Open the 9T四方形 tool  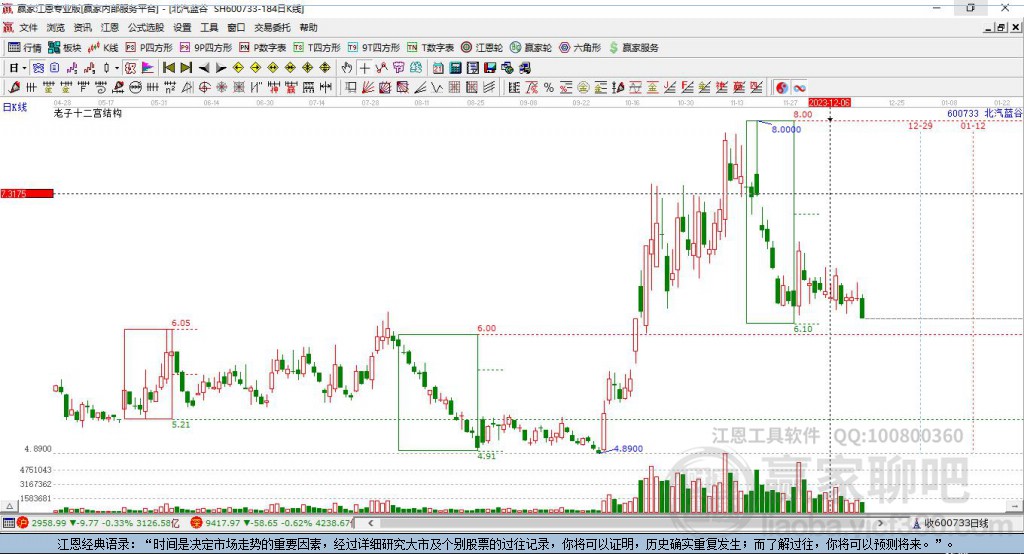tap(374, 48)
